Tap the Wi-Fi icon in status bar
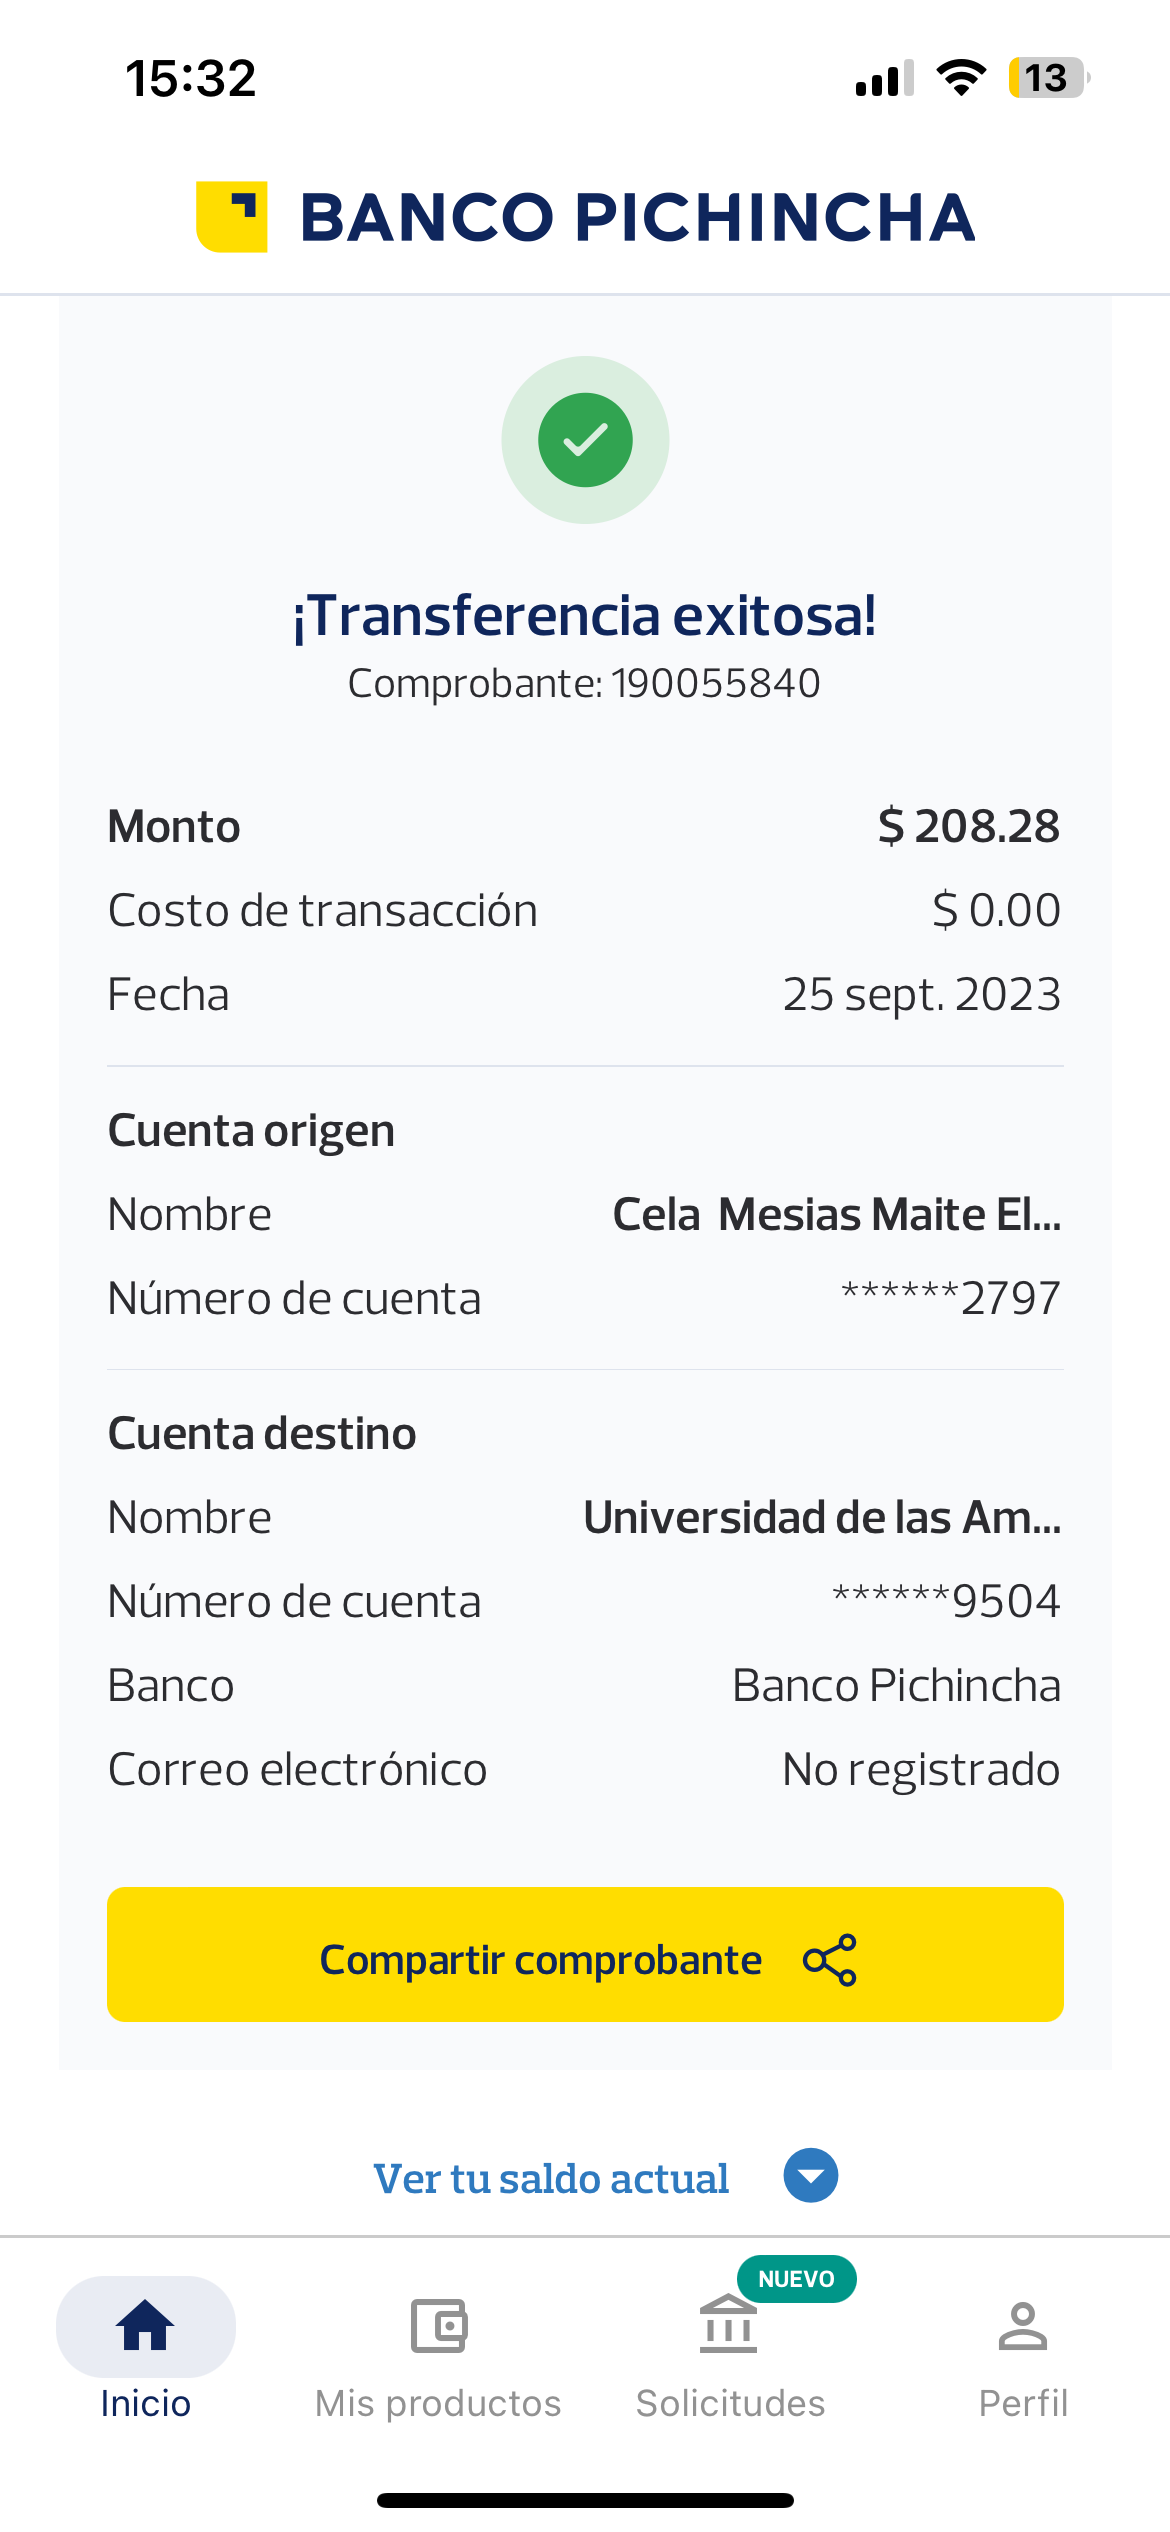Screen dimensions: 1170x2532 961,78
